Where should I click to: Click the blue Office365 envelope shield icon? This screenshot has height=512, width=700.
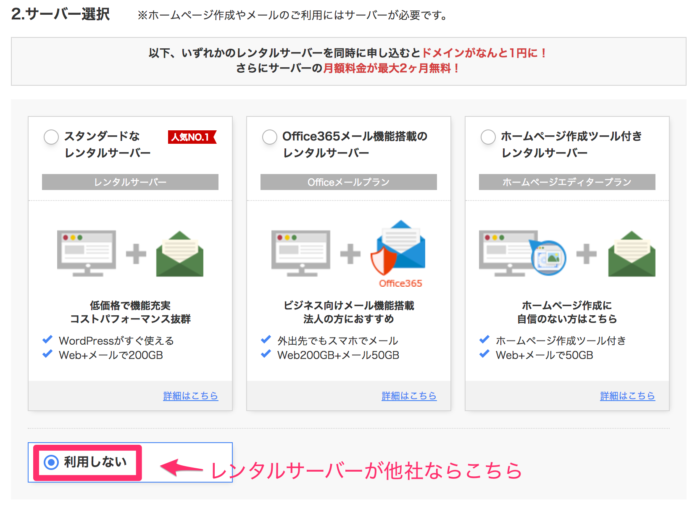(398, 248)
